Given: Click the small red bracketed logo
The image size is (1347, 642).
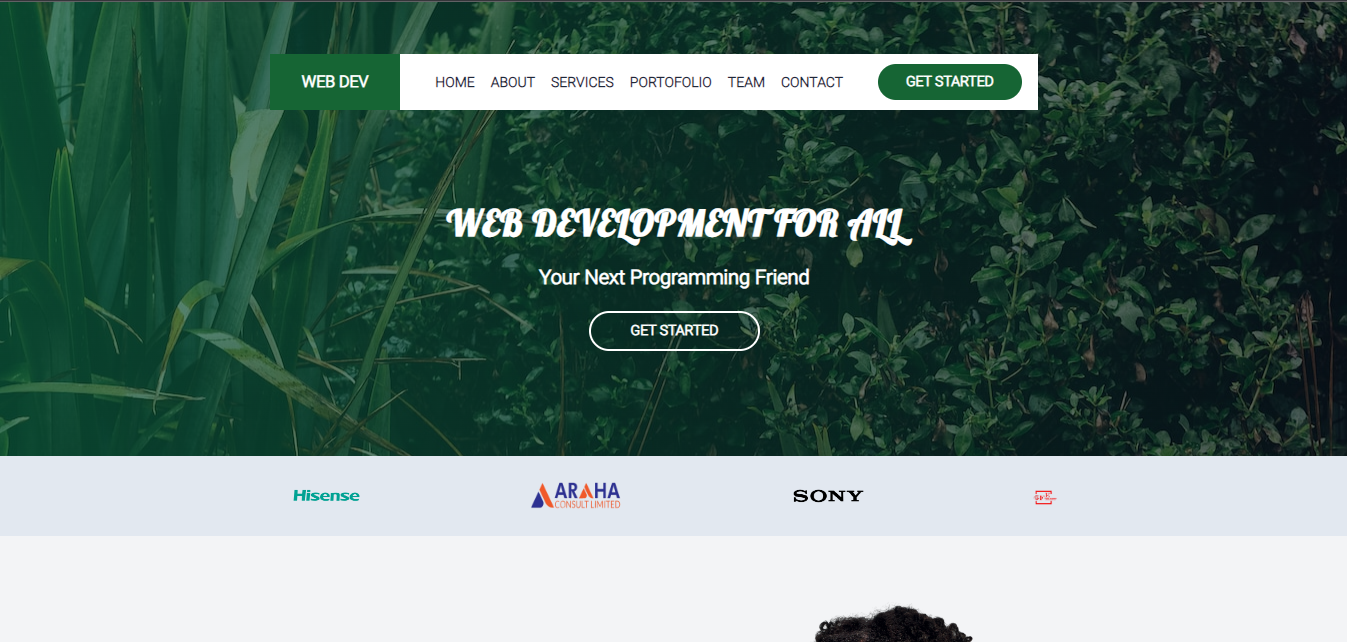Looking at the screenshot, I should coord(1045,497).
